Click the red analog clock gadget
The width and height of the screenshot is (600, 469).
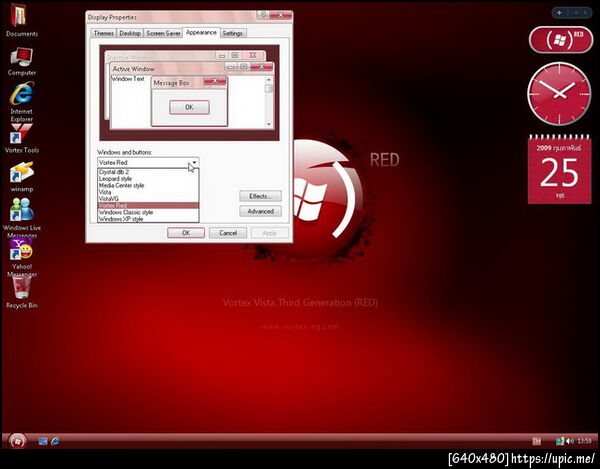click(x=559, y=94)
